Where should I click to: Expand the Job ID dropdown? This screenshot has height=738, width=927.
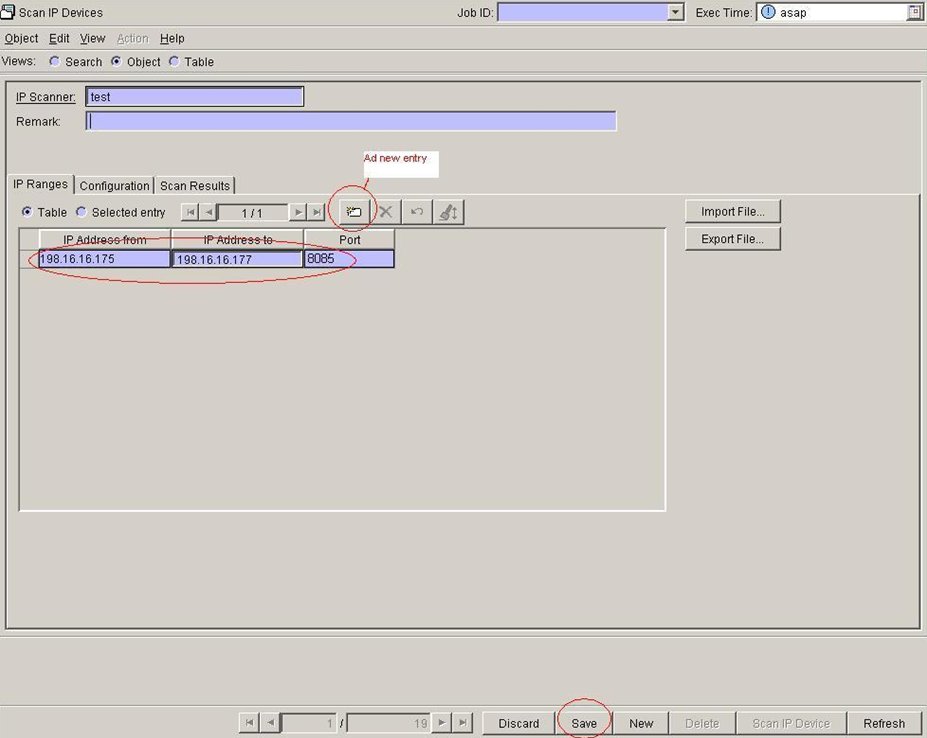coord(675,12)
